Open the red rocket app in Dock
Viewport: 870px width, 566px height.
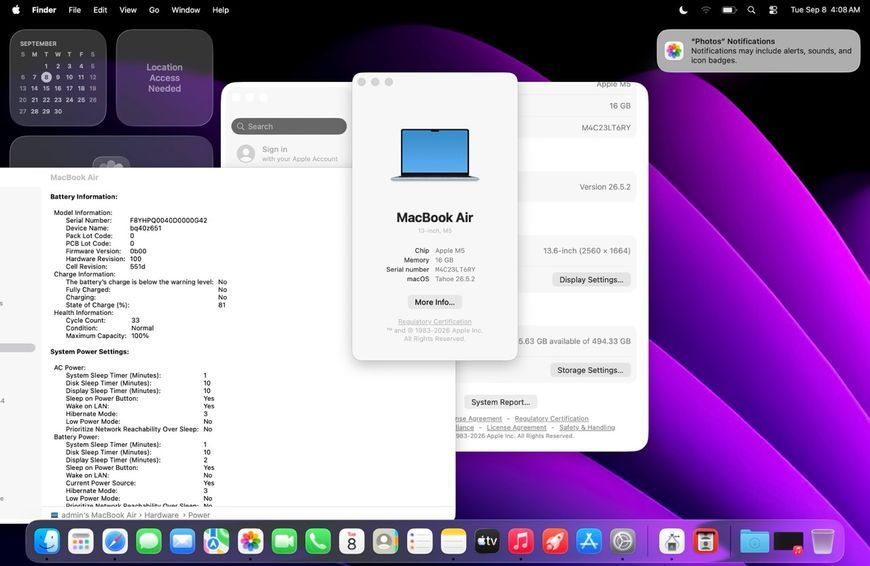[x=555, y=542]
